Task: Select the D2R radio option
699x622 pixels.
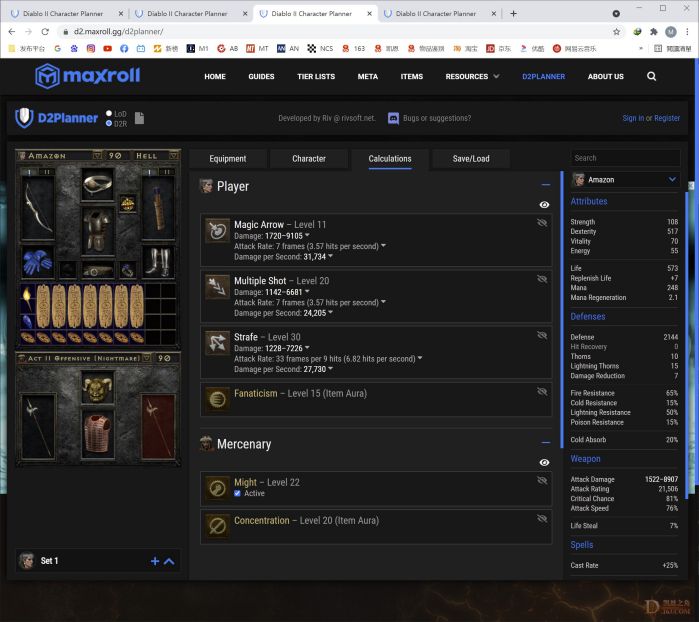Action: click(x=109, y=124)
